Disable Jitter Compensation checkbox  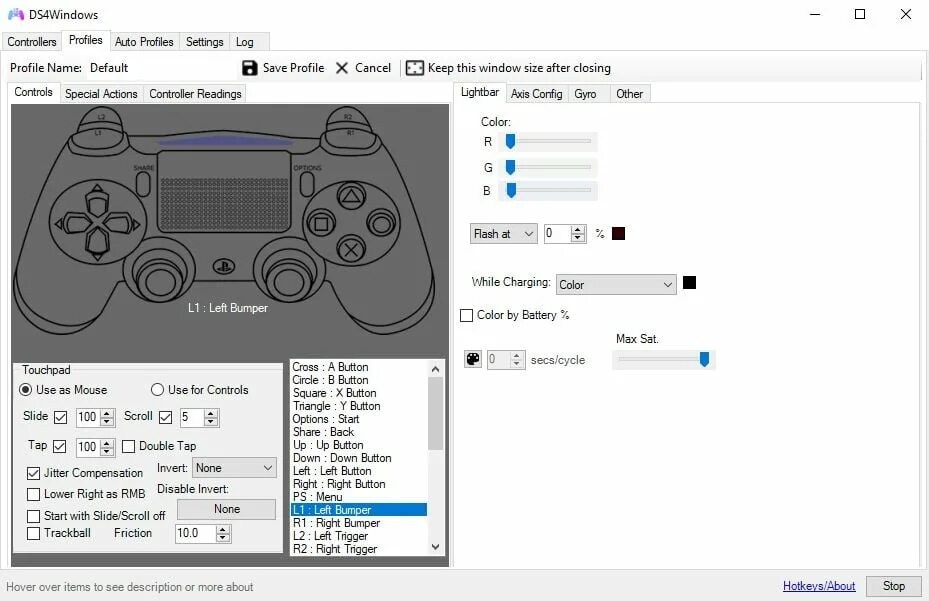pyautogui.click(x=33, y=474)
